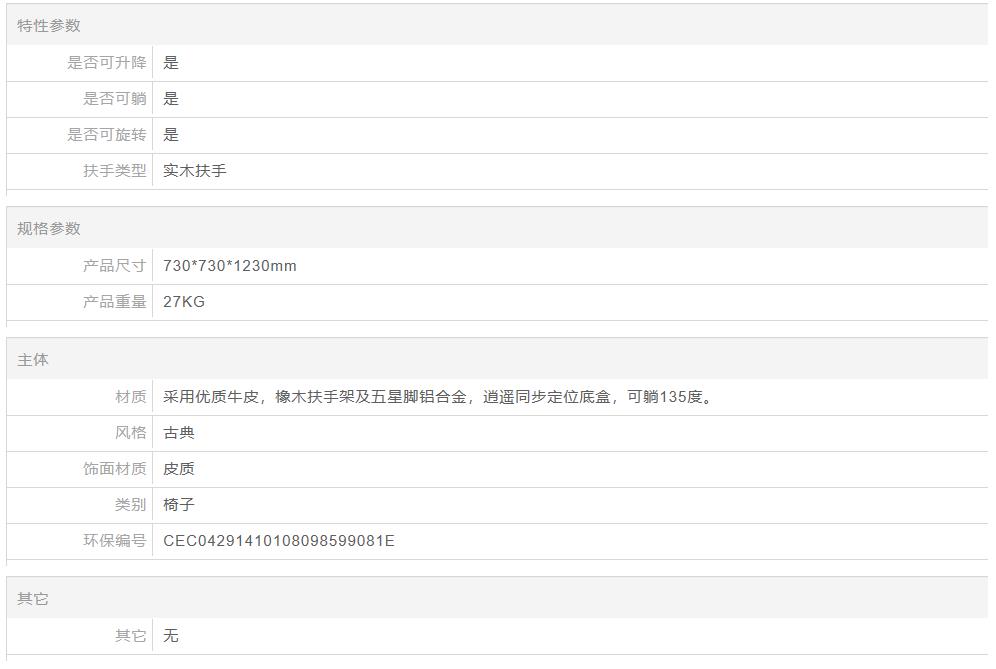Click the 扶手类型 label
This screenshot has height=669, width=996.
[x=114, y=171]
